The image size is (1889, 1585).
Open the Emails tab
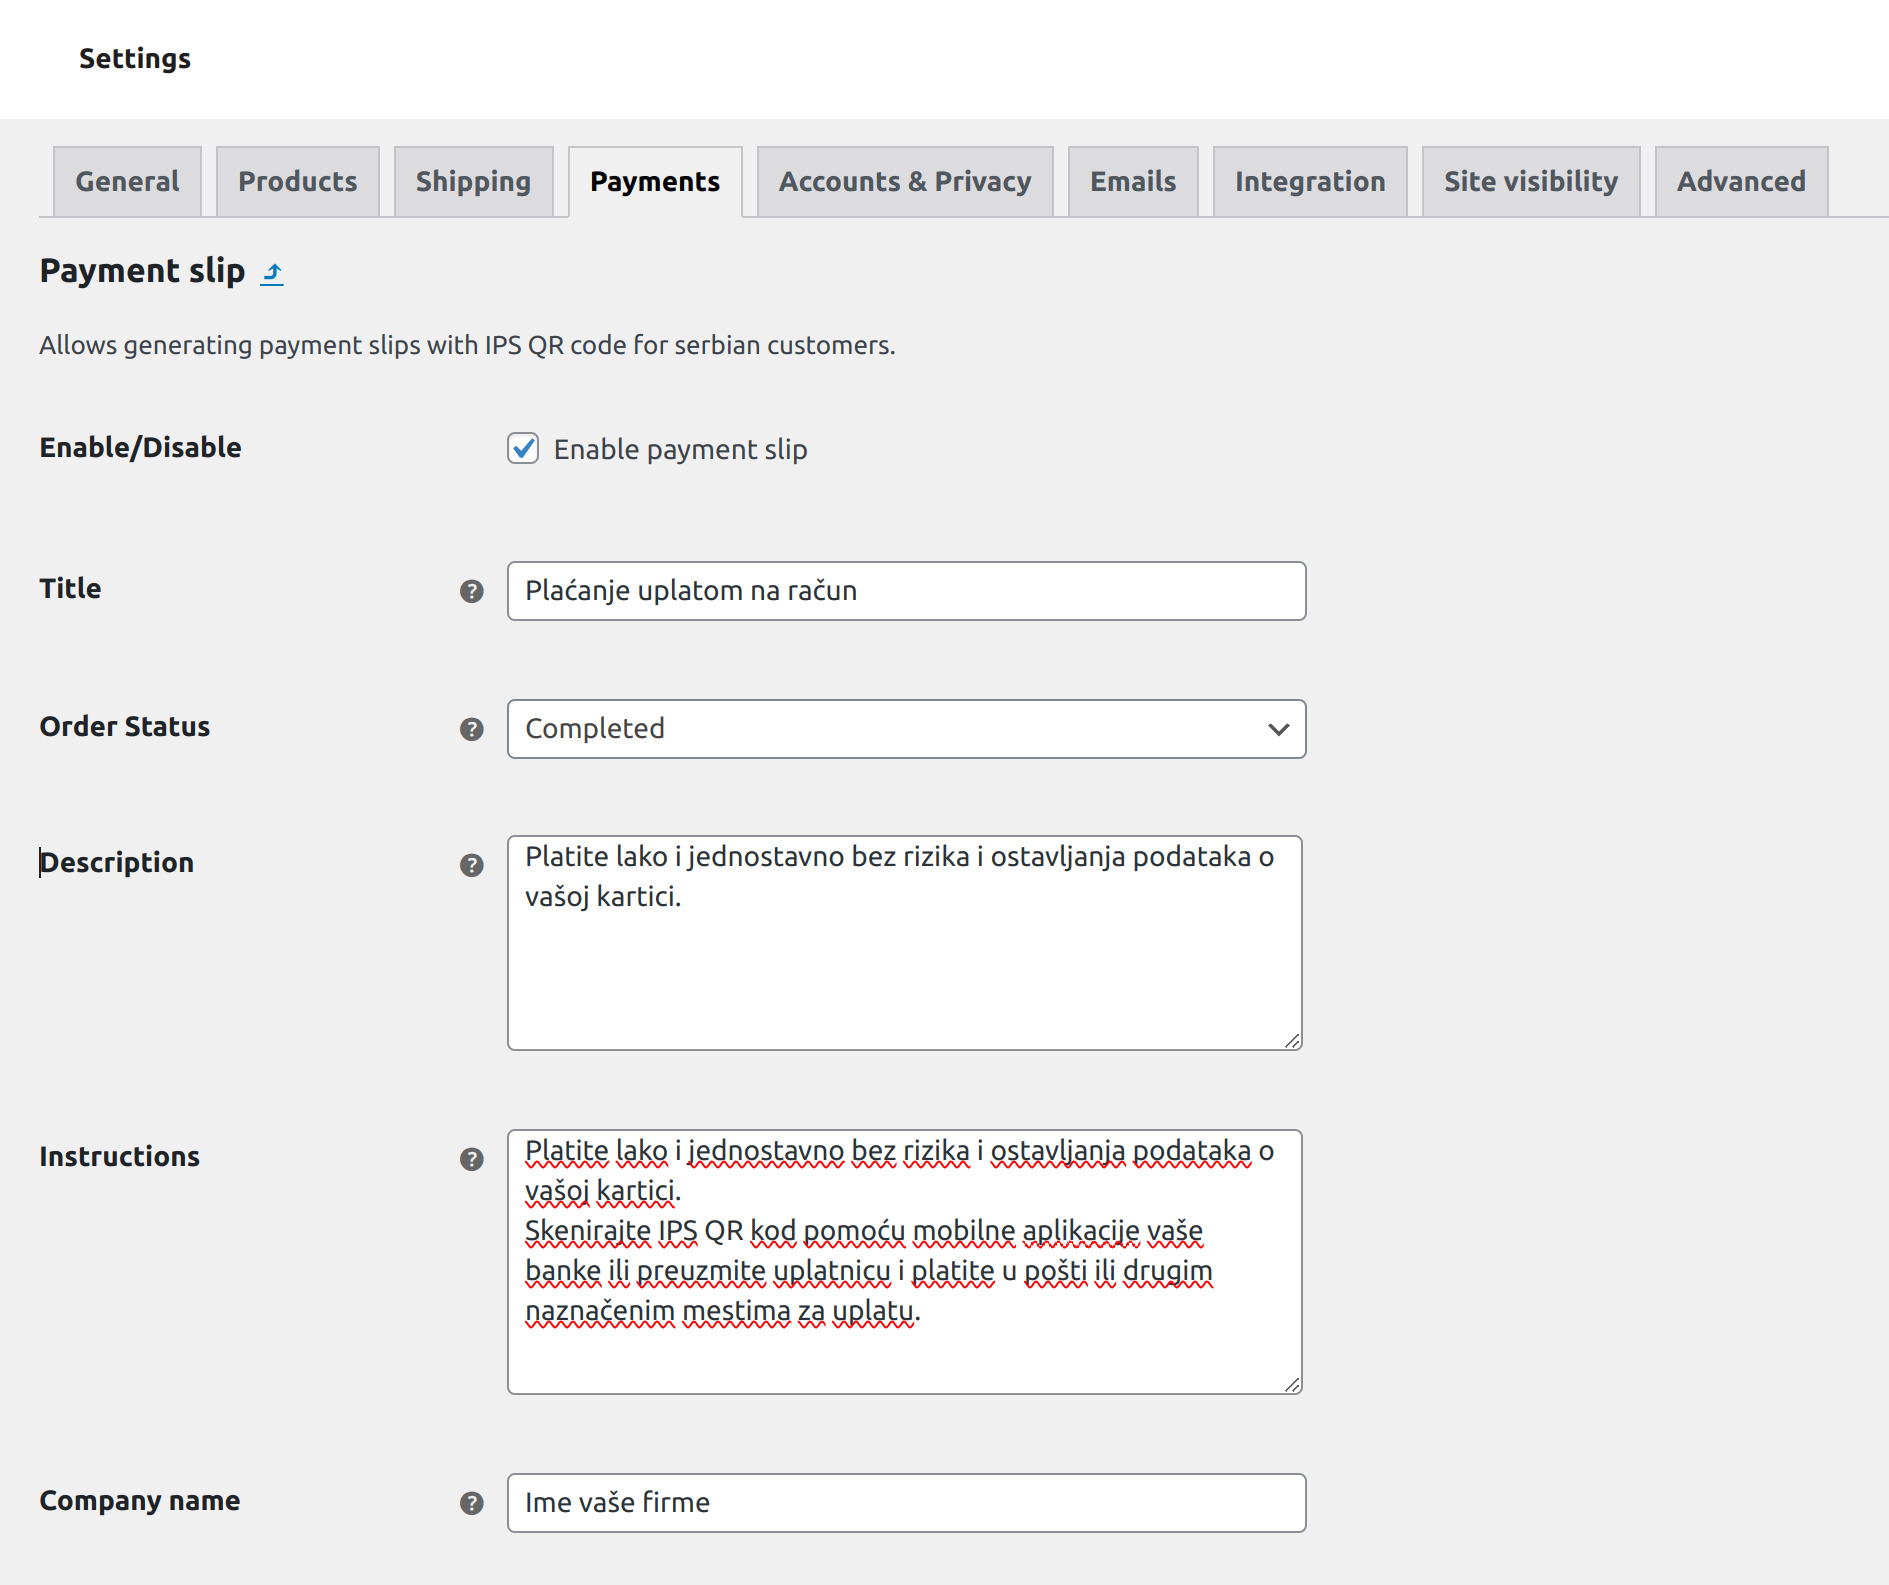pos(1132,182)
